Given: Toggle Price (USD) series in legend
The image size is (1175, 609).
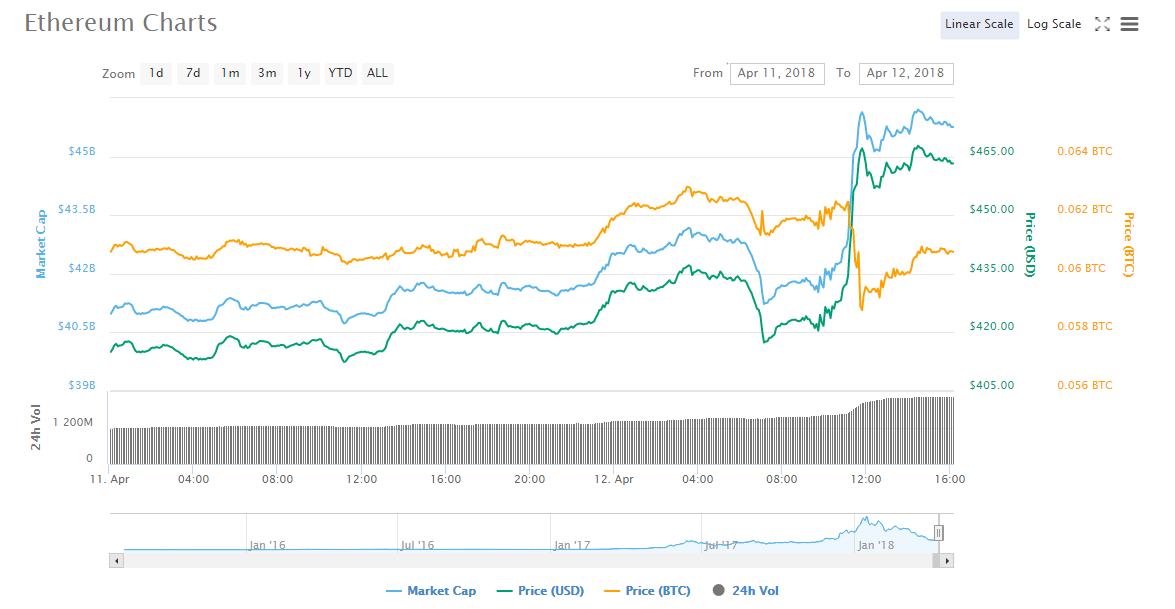Looking at the screenshot, I should 540,591.
